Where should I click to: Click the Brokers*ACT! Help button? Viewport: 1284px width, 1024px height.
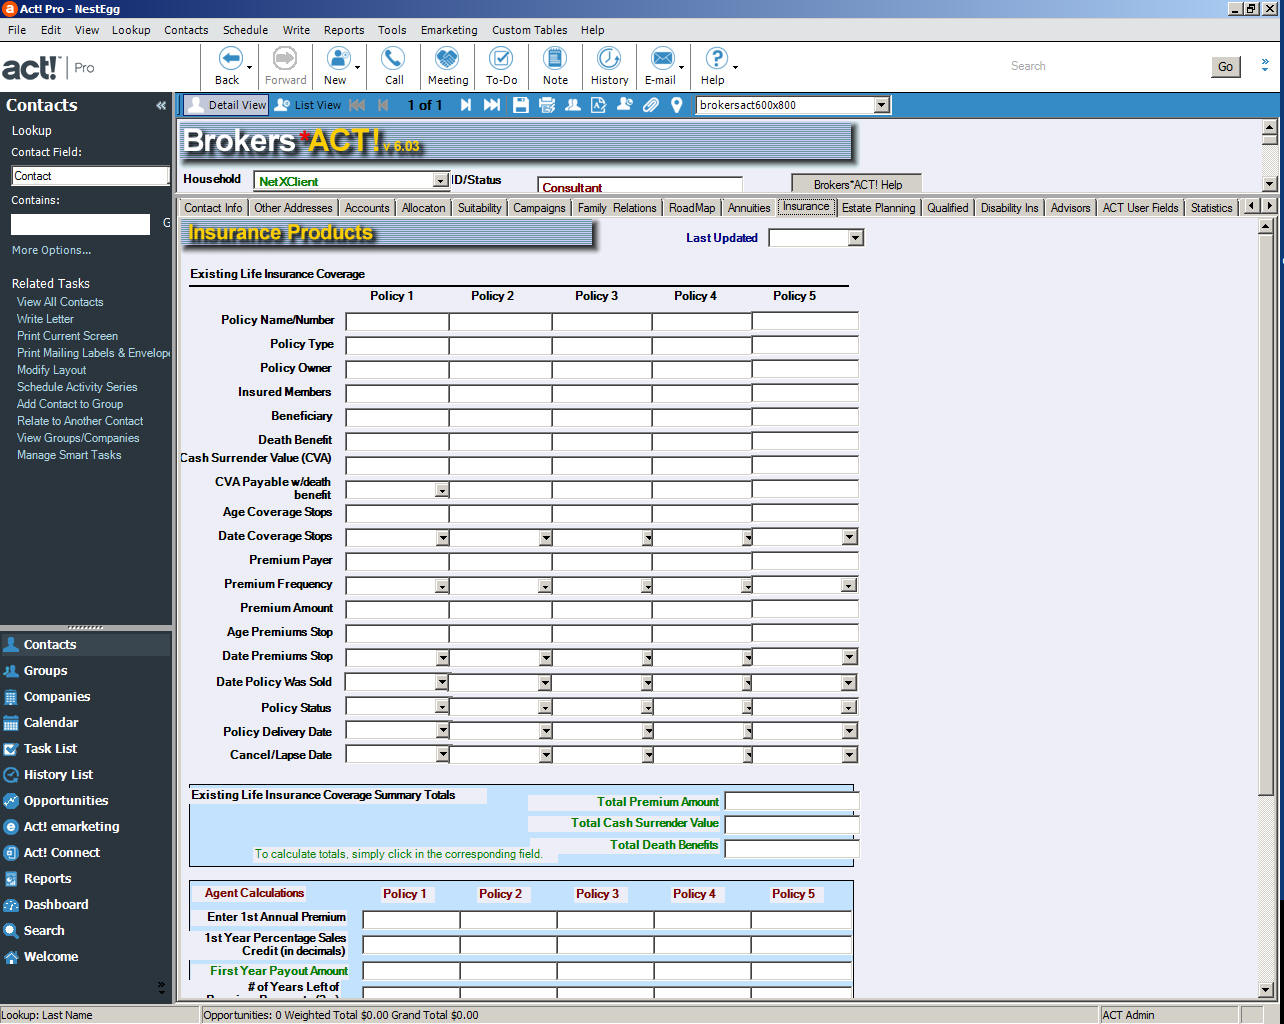click(x=857, y=184)
